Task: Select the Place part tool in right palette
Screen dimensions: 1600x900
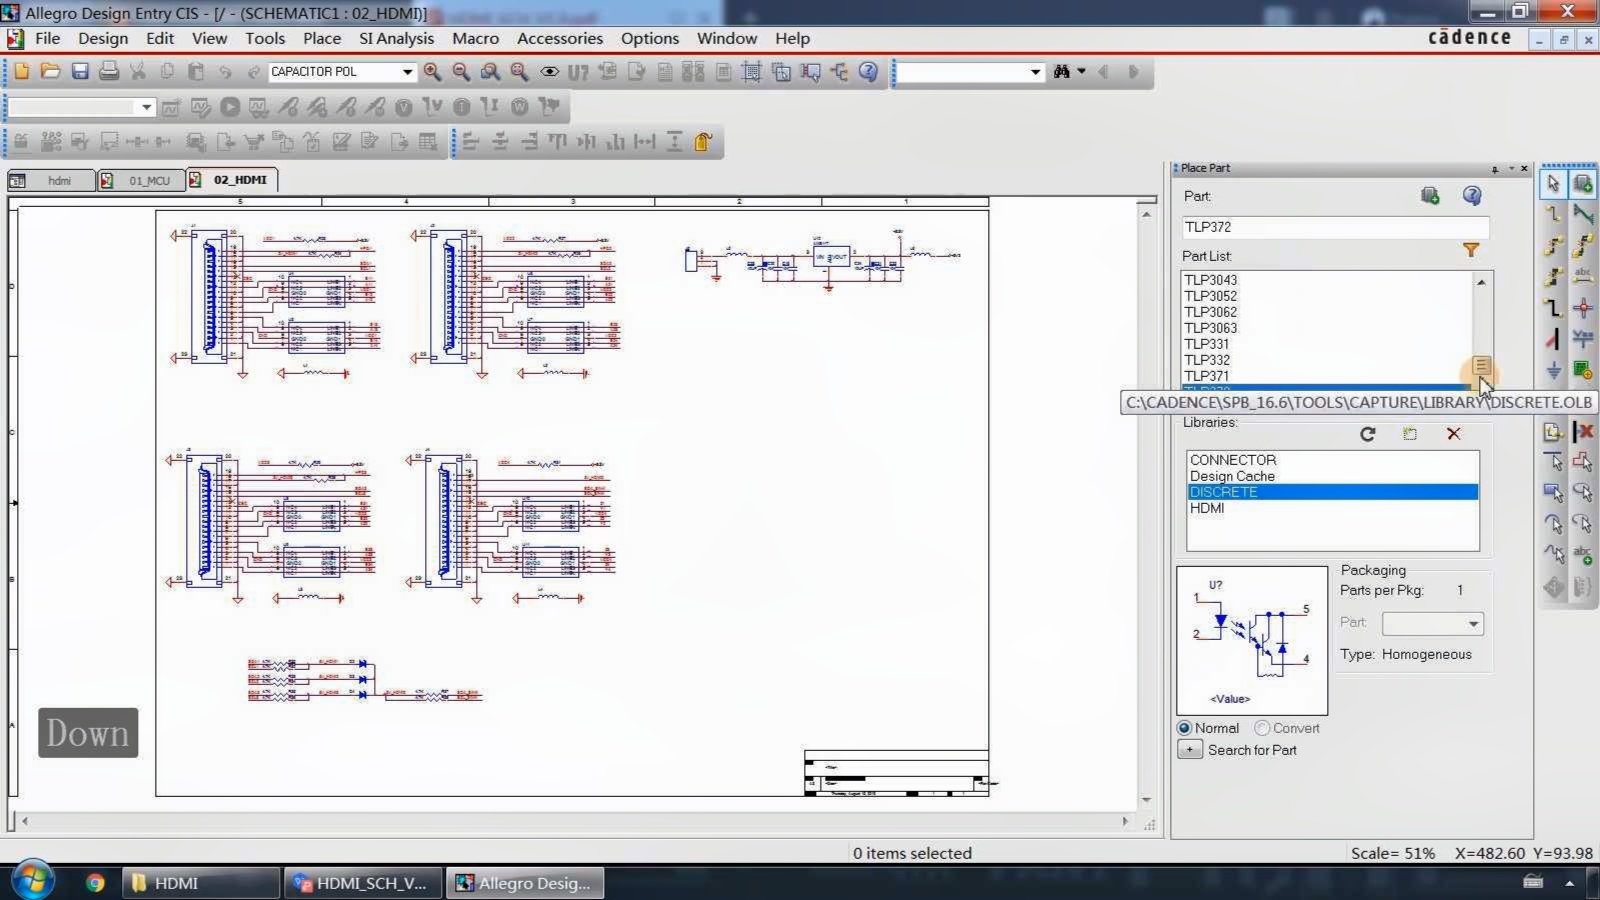Action: (x=1583, y=184)
